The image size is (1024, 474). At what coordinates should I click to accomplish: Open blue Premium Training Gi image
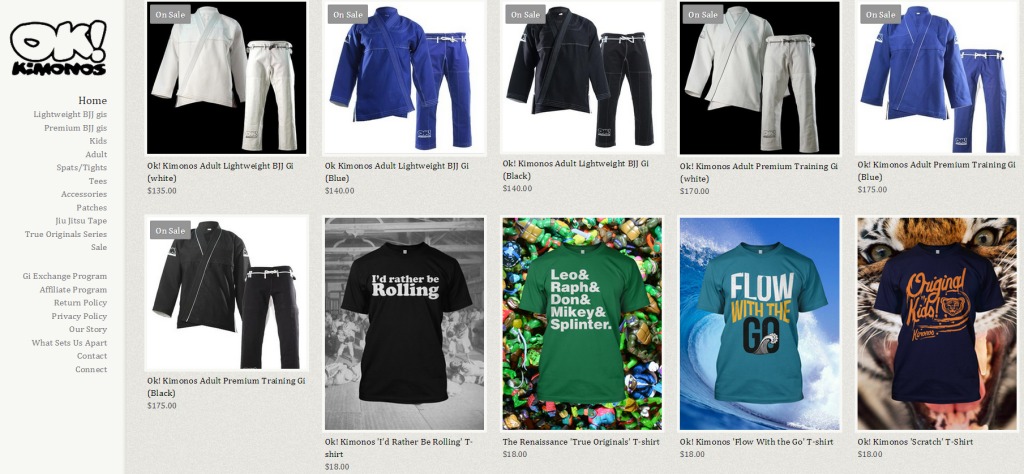point(937,78)
